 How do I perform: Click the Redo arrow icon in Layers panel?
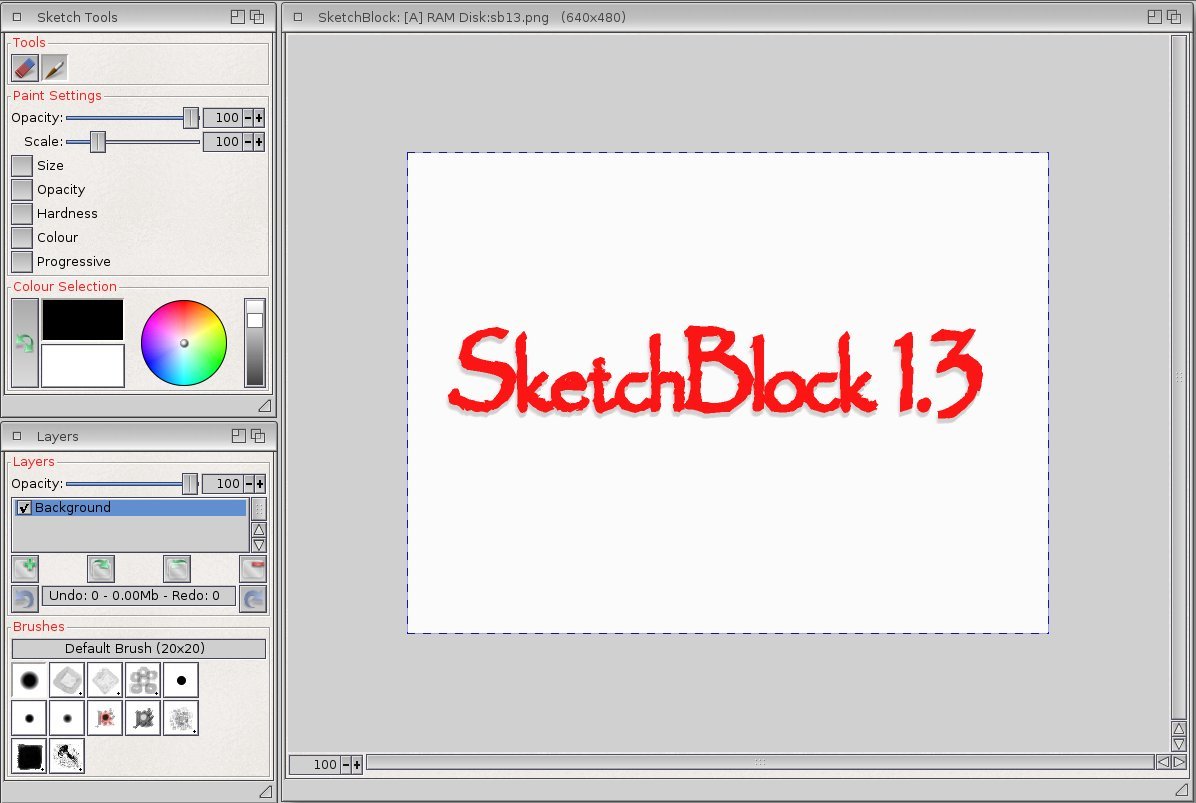click(x=253, y=598)
